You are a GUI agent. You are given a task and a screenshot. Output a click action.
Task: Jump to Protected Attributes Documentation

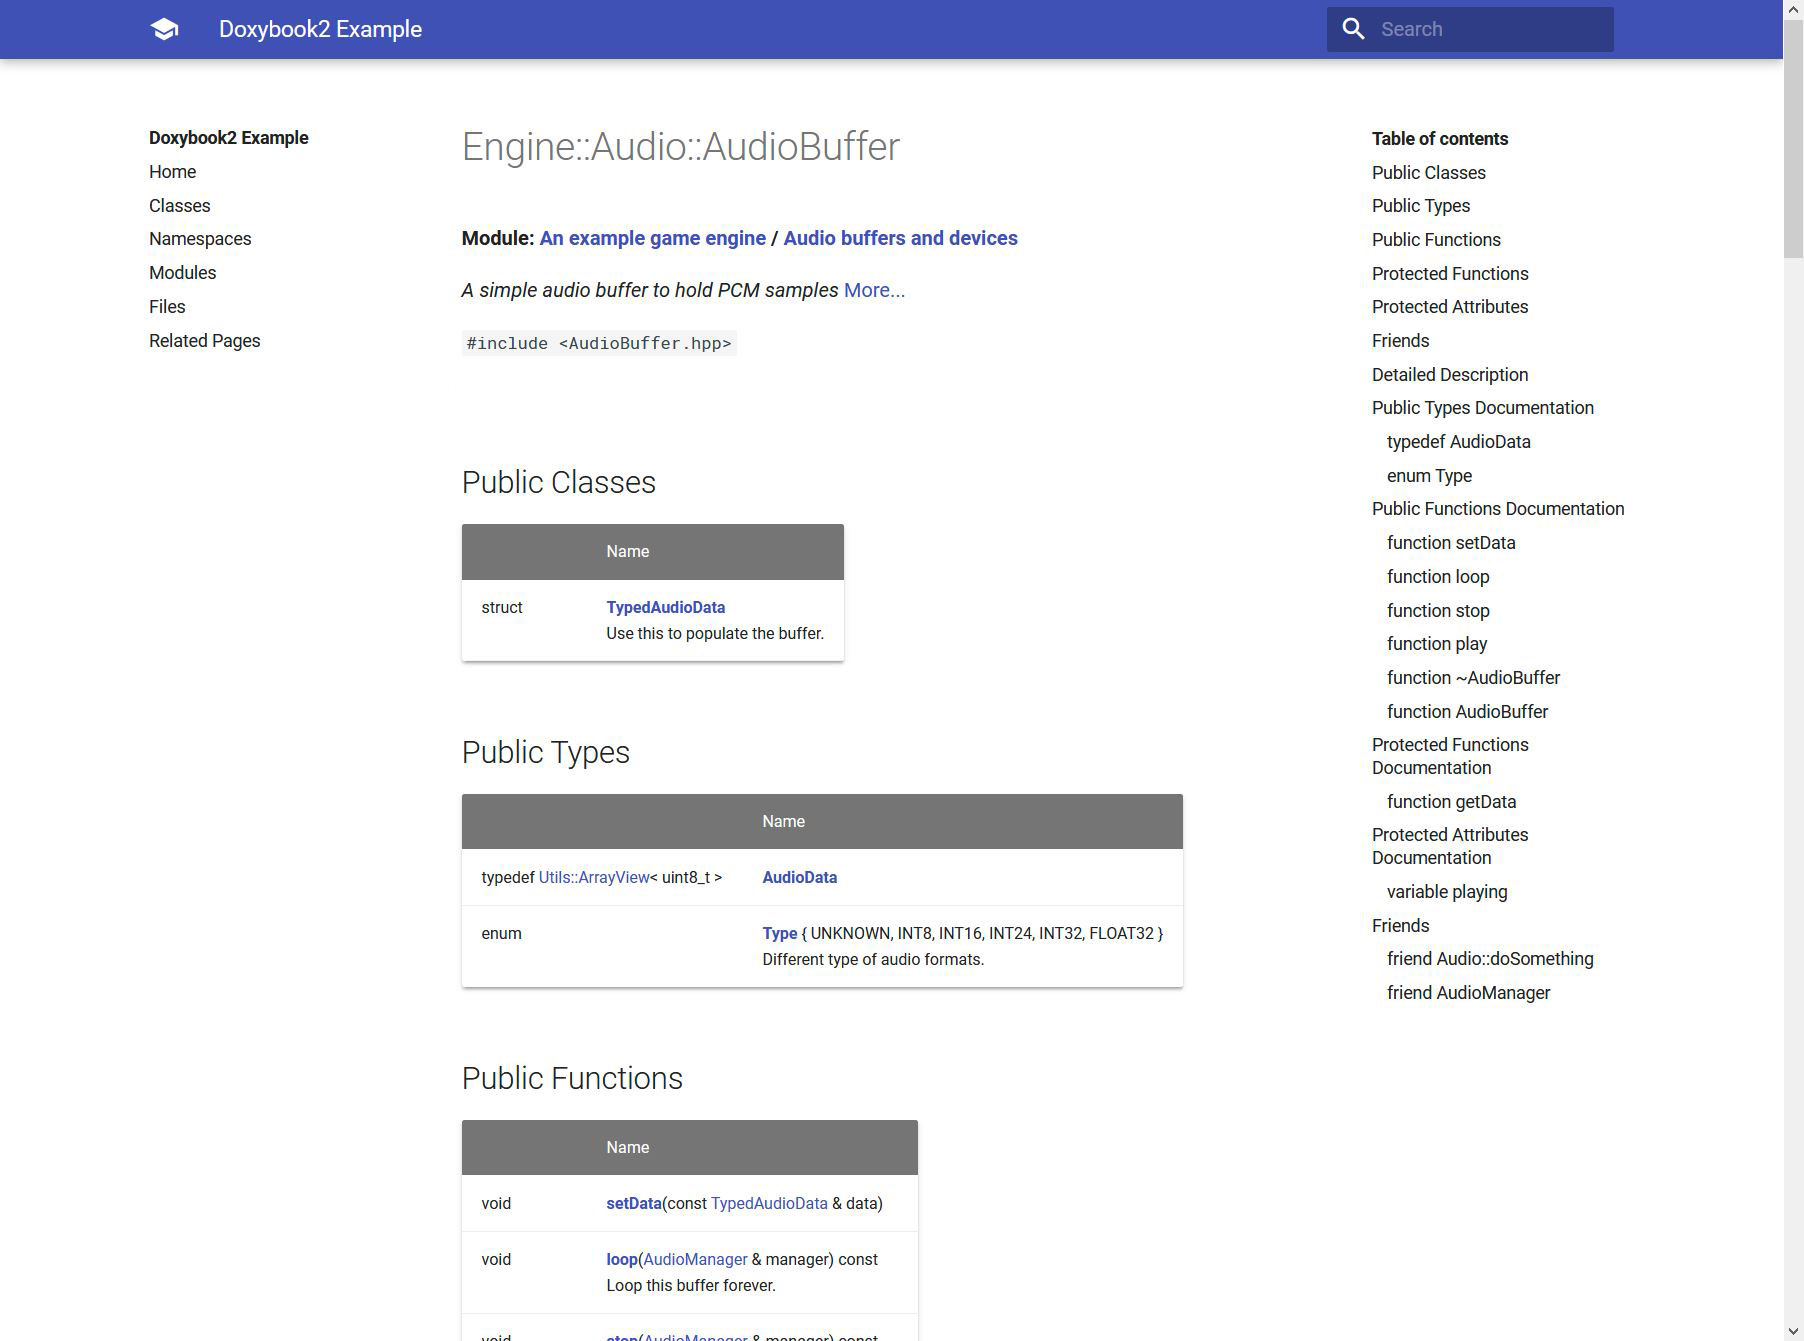[x=1450, y=846]
